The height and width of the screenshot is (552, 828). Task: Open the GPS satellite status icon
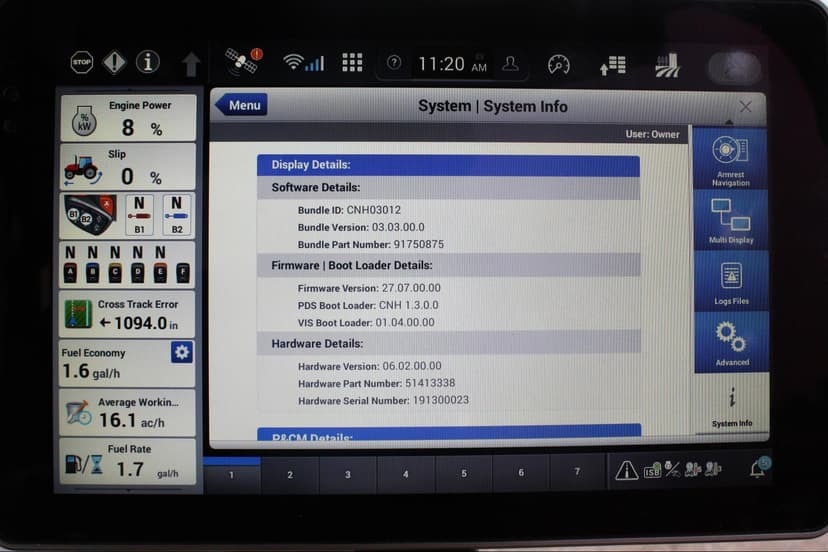[x=241, y=62]
